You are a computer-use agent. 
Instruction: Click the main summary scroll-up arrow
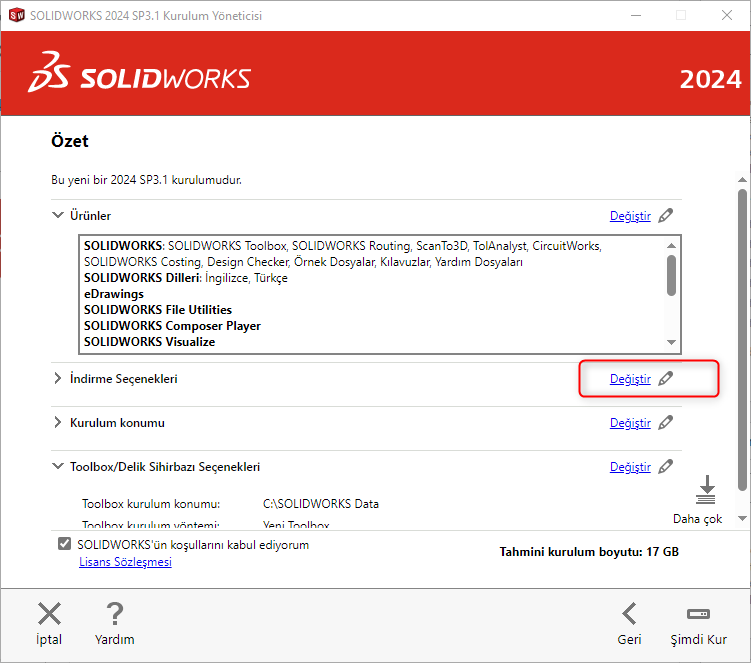tap(742, 180)
